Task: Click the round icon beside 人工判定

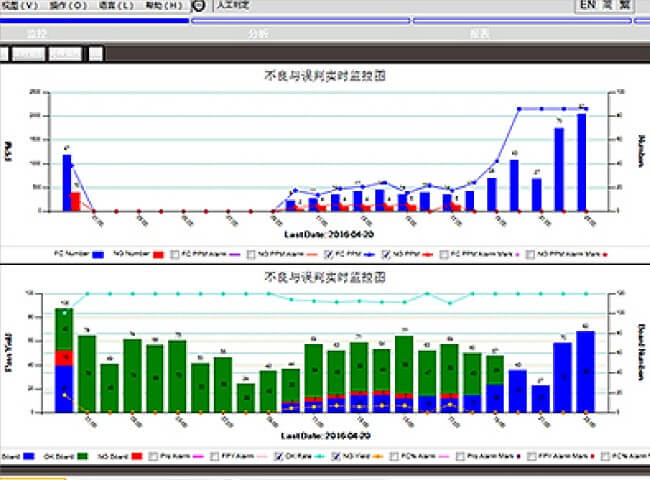Action: tap(199, 5)
